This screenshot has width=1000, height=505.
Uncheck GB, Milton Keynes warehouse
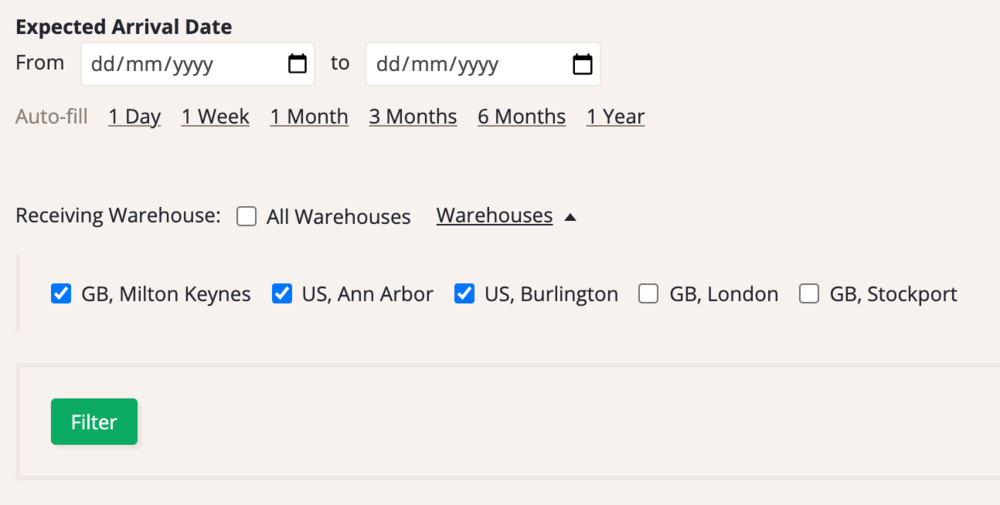point(61,293)
